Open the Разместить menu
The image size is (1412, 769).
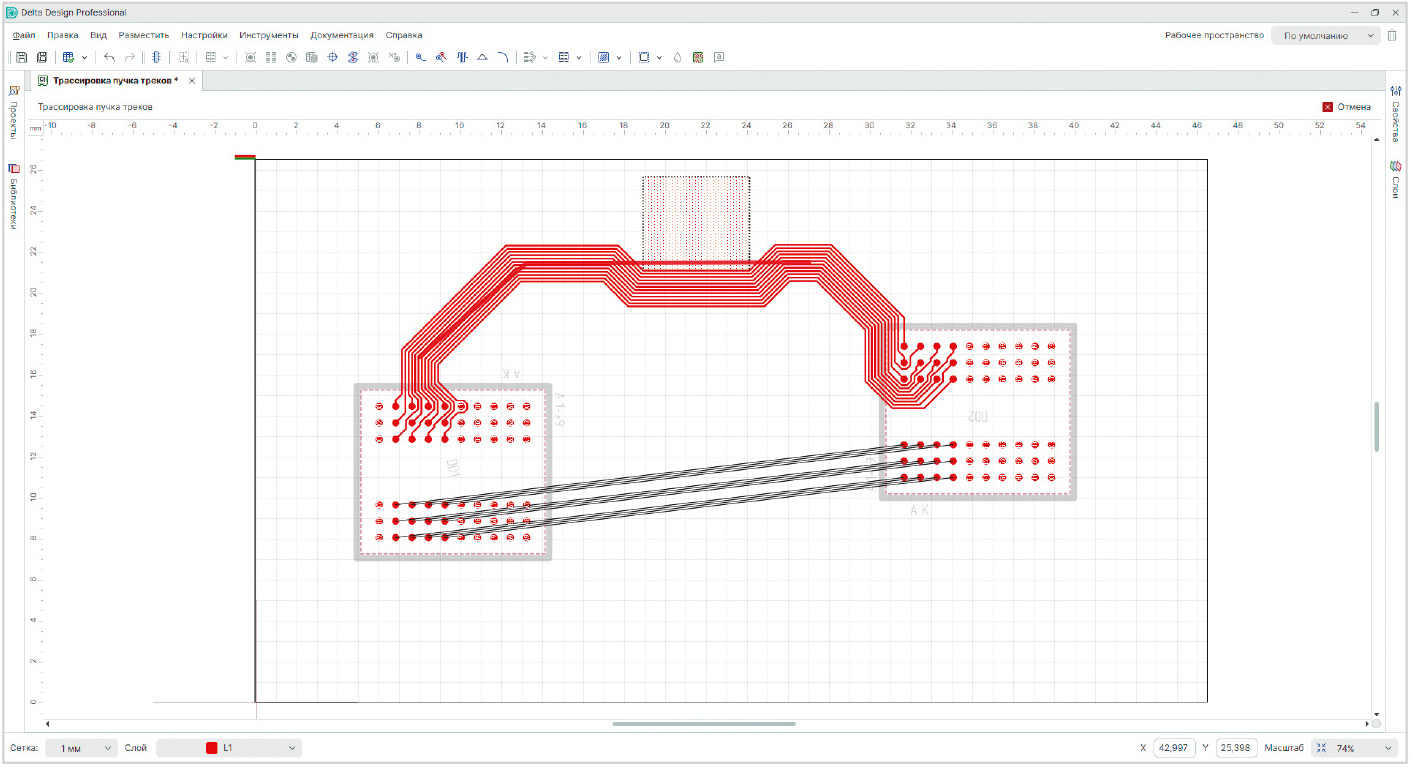(x=143, y=35)
